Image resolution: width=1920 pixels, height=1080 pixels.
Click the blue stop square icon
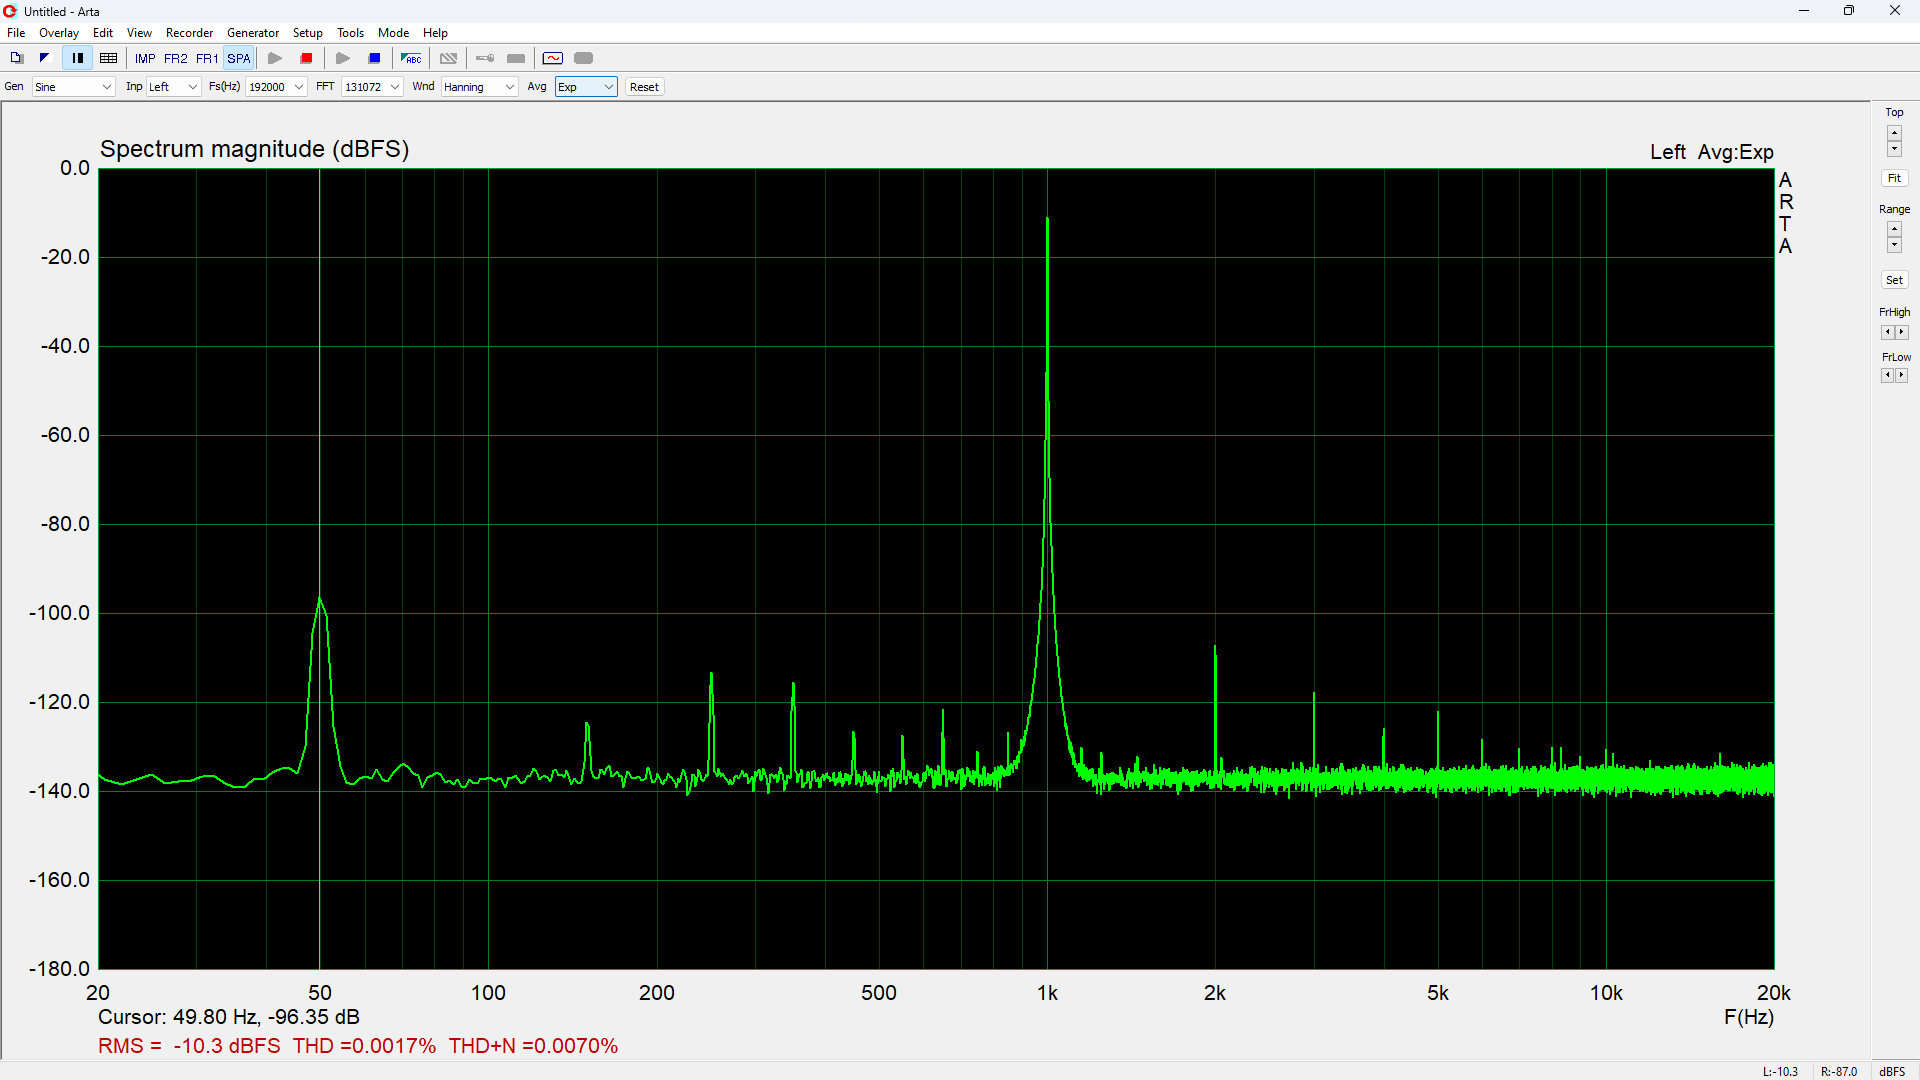click(375, 58)
